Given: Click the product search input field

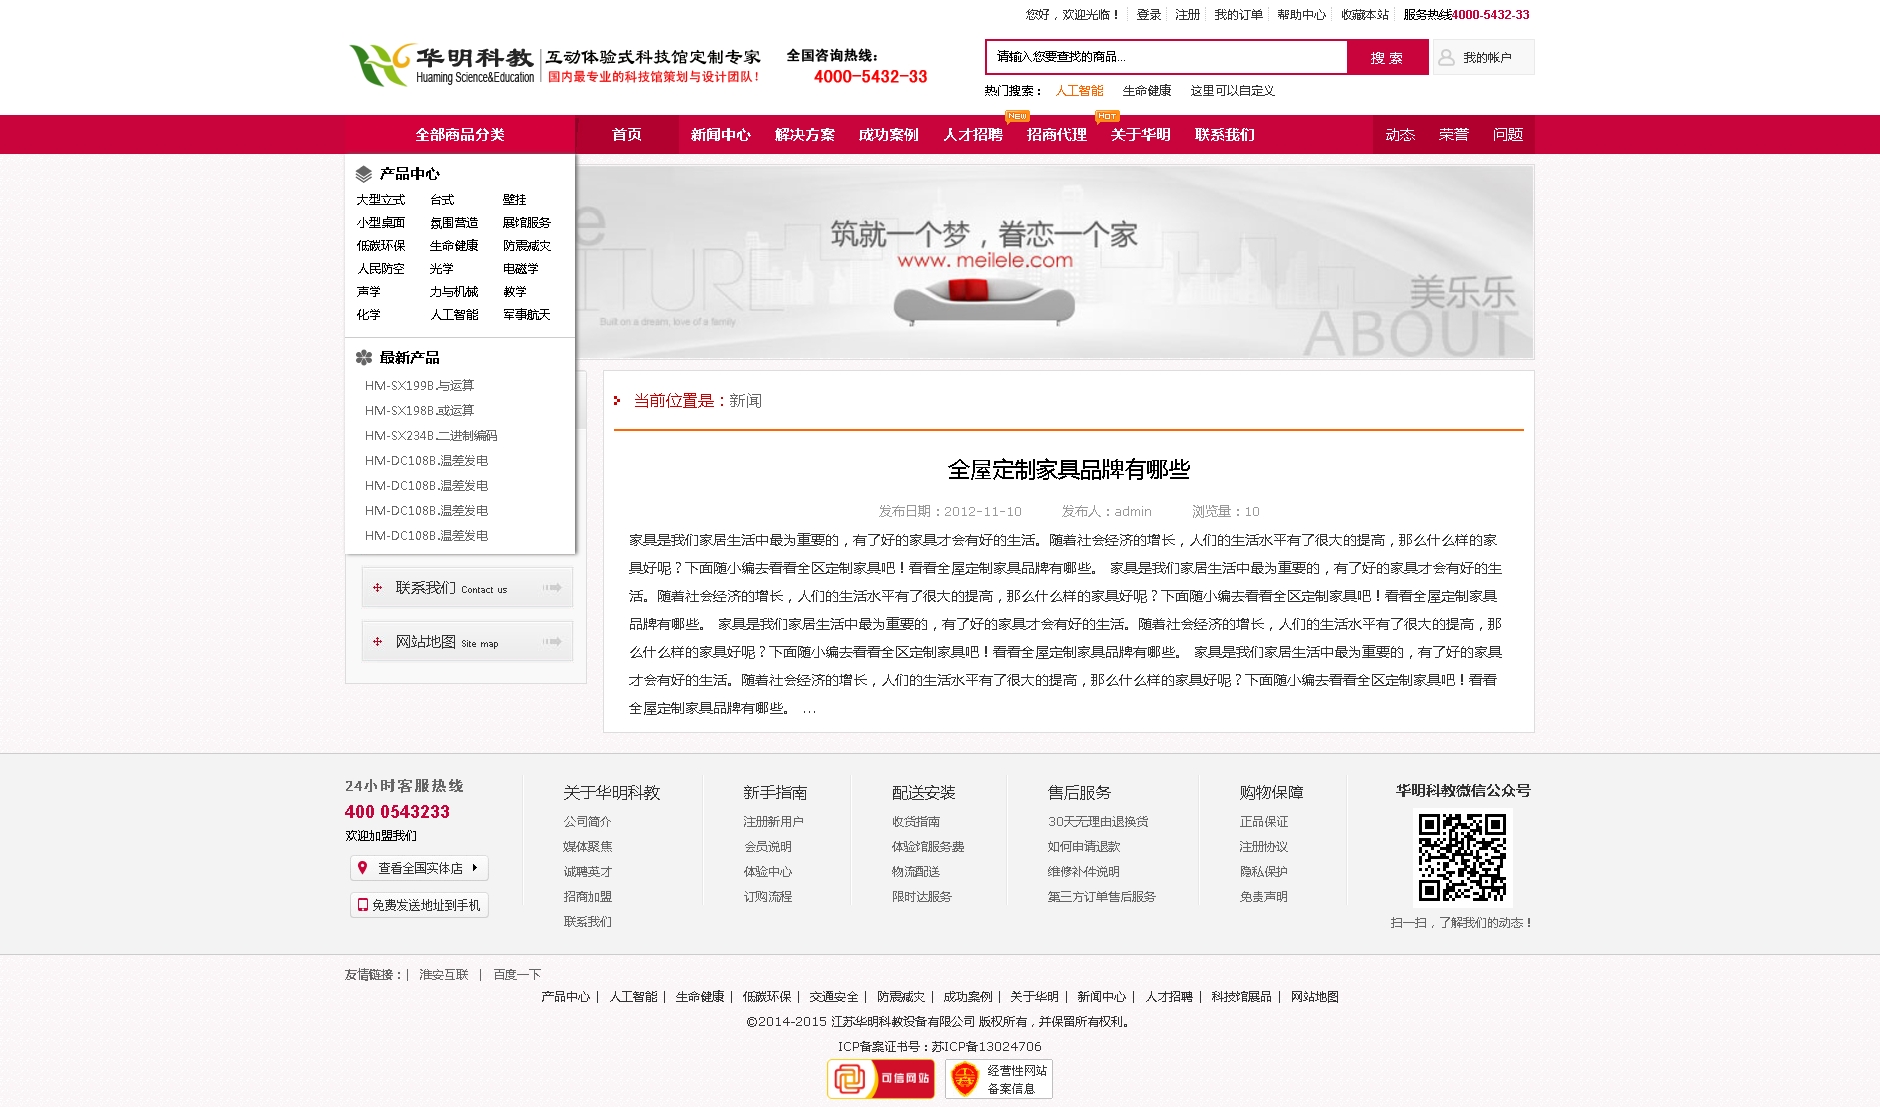Looking at the screenshot, I should pos(1167,57).
